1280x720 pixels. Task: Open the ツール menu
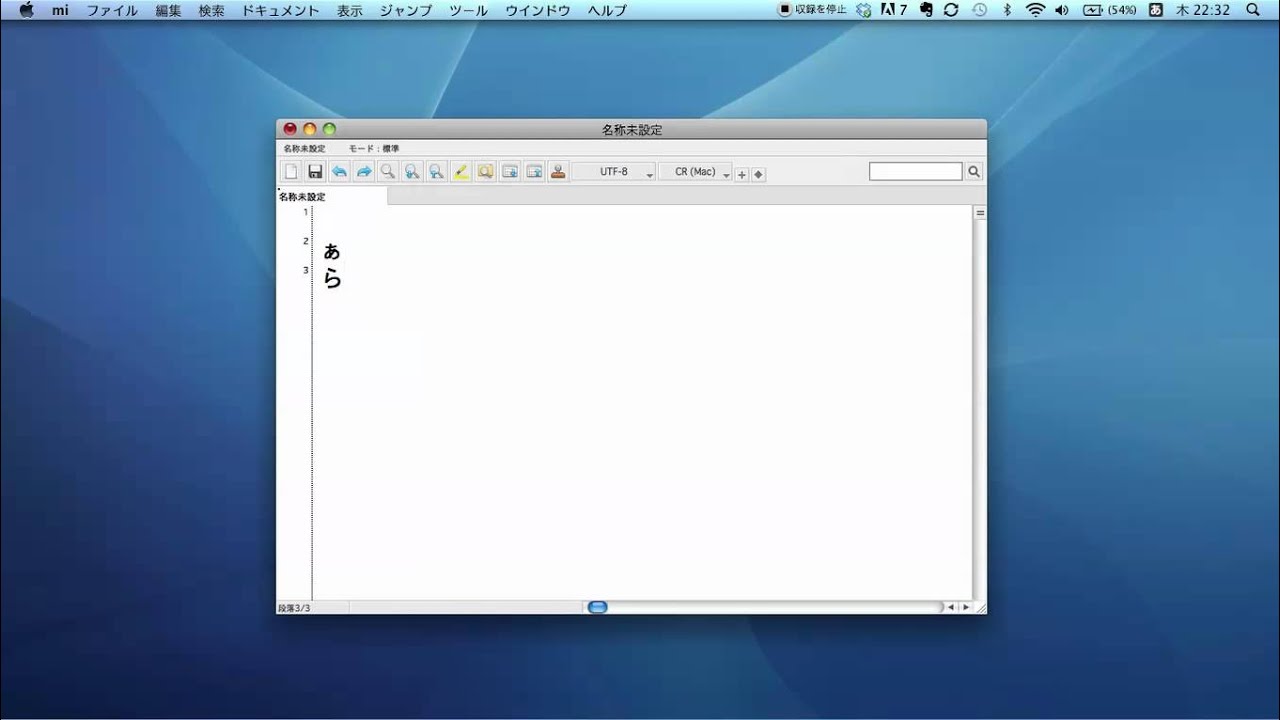[x=468, y=10]
